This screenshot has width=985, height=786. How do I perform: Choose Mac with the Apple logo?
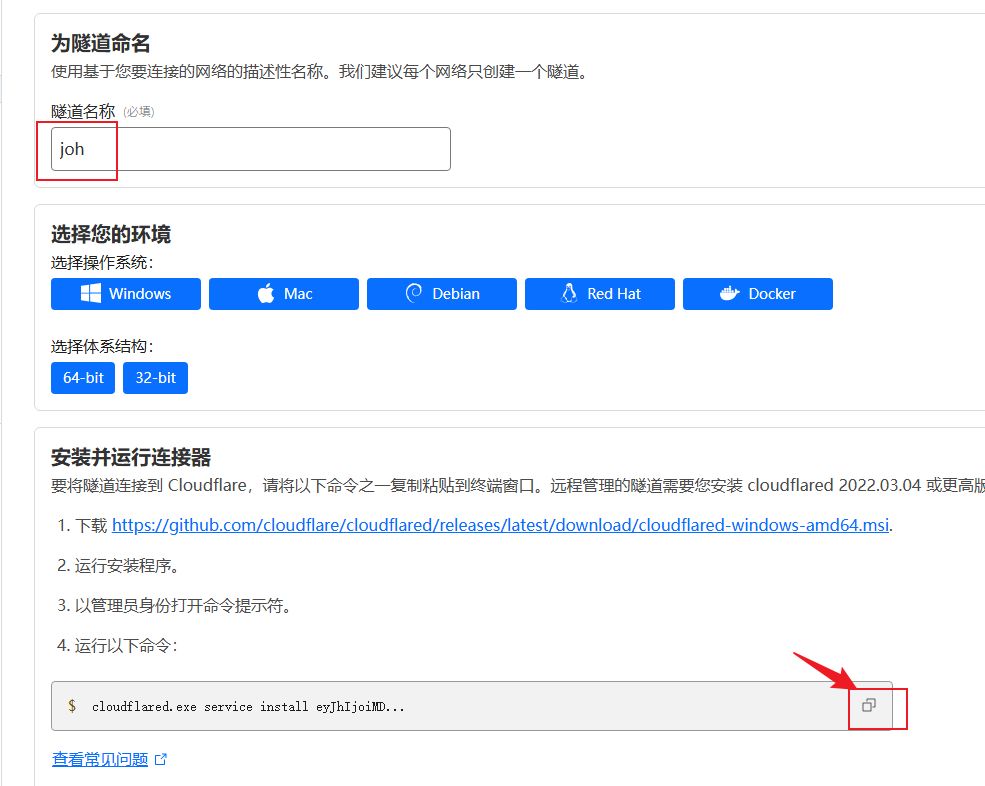(x=284, y=294)
